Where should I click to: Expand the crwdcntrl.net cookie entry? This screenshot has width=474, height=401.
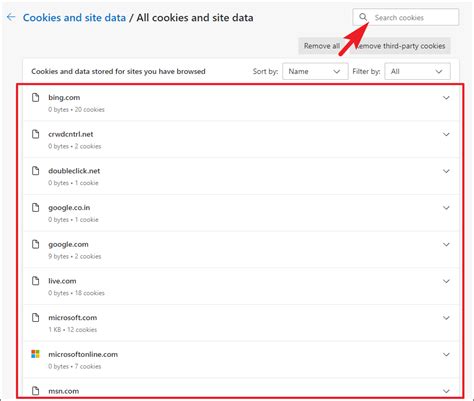click(x=446, y=134)
